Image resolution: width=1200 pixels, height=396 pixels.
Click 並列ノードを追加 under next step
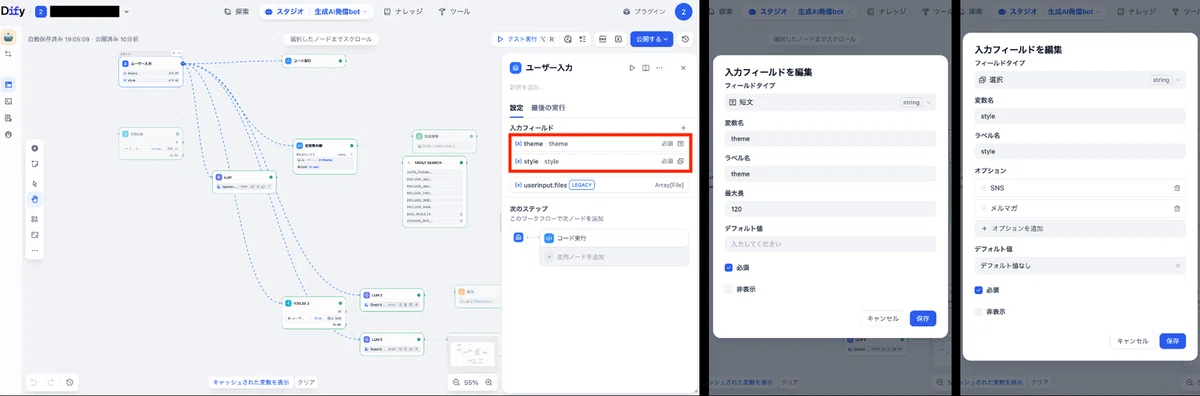[614, 257]
